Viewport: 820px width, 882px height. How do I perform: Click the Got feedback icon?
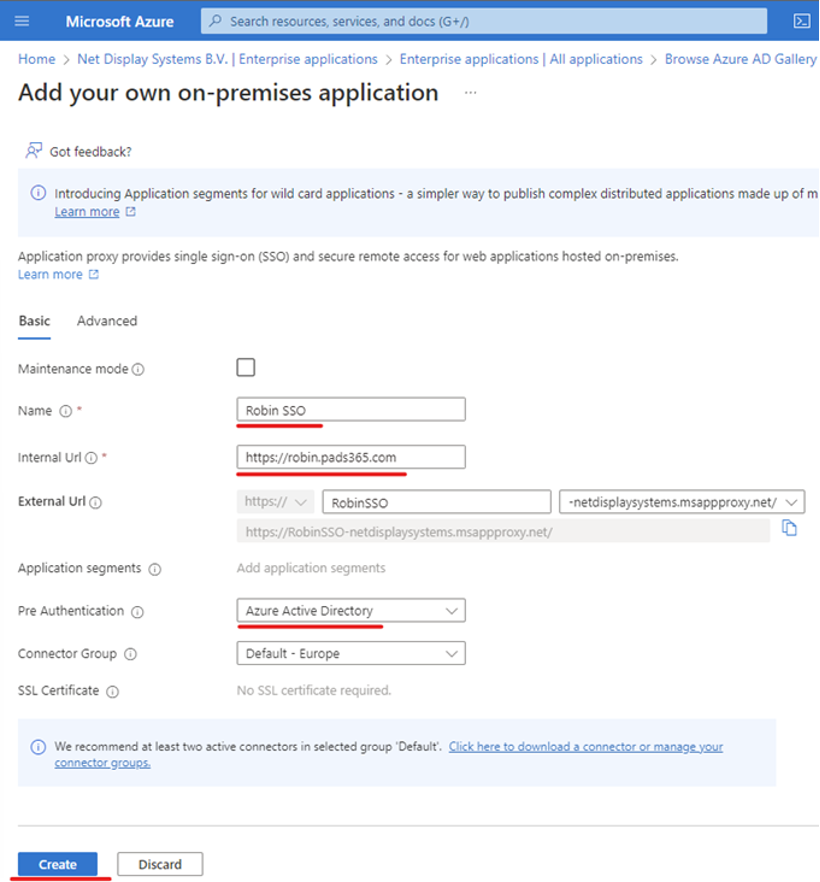[34, 151]
